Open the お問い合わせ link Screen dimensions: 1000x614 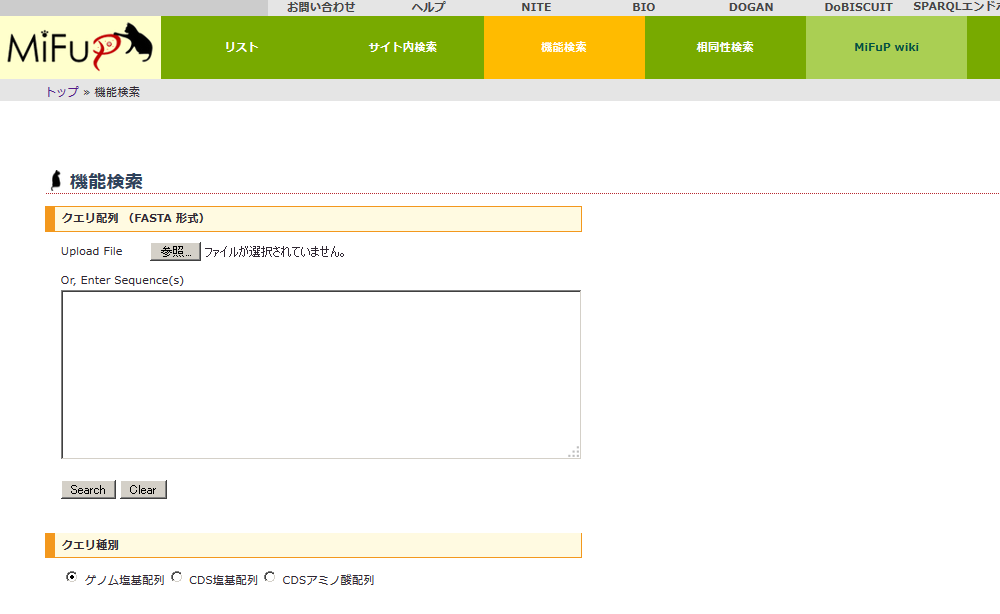point(321,7)
